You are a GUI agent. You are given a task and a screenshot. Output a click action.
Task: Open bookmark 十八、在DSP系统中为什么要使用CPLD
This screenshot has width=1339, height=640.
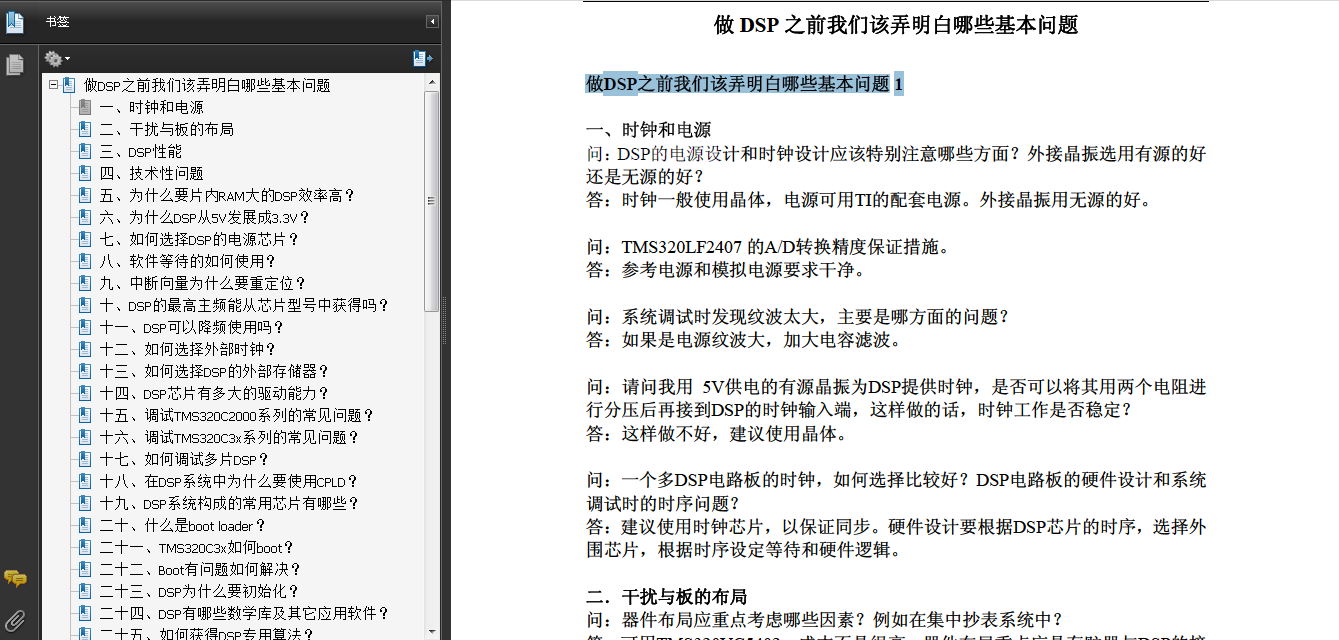pos(228,481)
